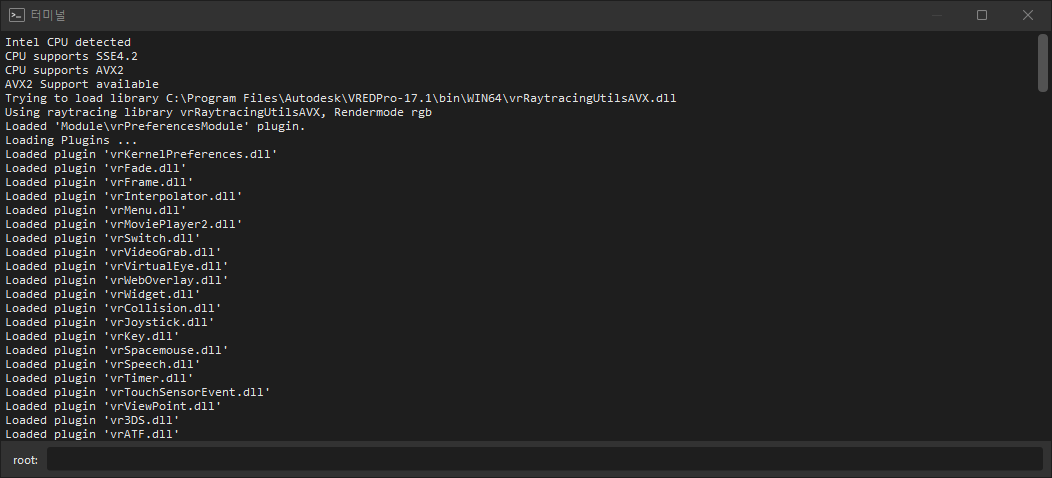Click the terminal icon in title bar
This screenshot has width=1052, height=478.
pyautogui.click(x=17, y=15)
